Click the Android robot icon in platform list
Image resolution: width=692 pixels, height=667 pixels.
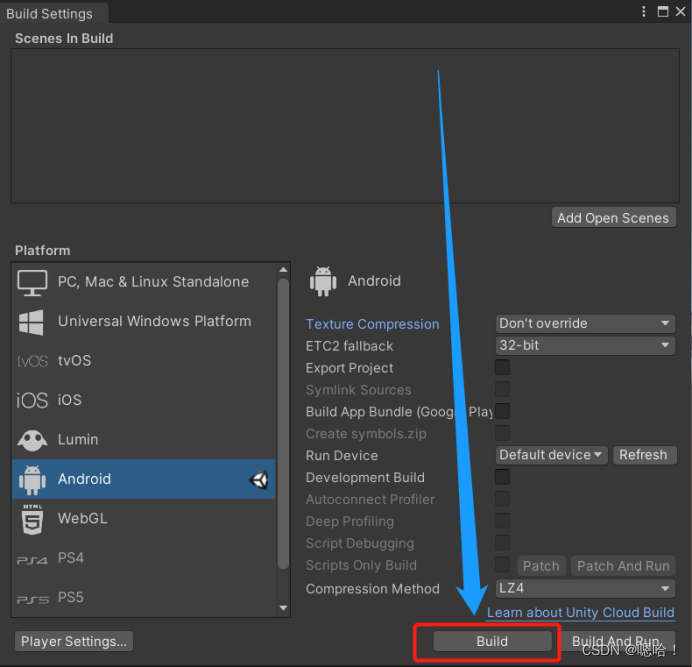(x=32, y=480)
